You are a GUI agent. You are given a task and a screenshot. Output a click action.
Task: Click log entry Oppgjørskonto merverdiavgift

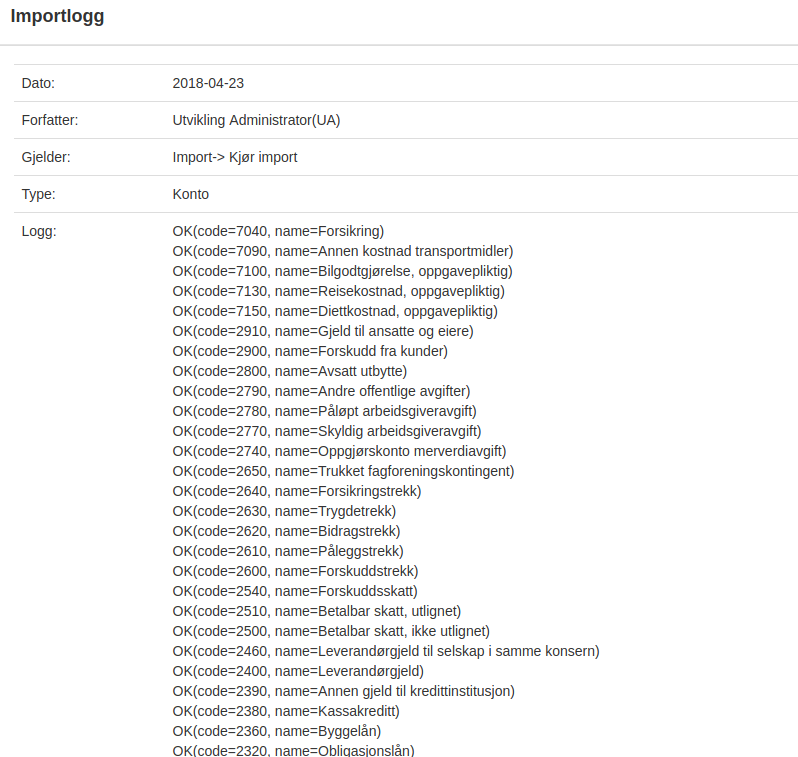[x=339, y=452]
